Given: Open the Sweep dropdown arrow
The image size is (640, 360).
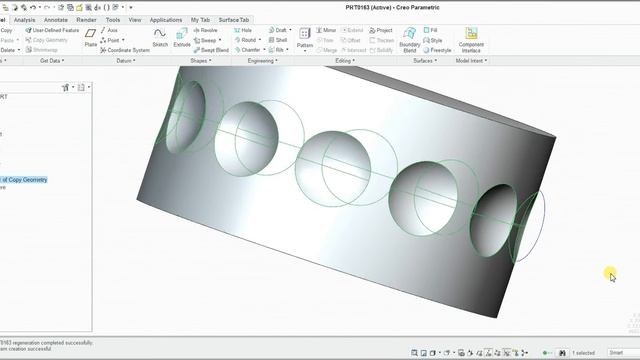Looking at the screenshot, I should [x=220, y=40].
